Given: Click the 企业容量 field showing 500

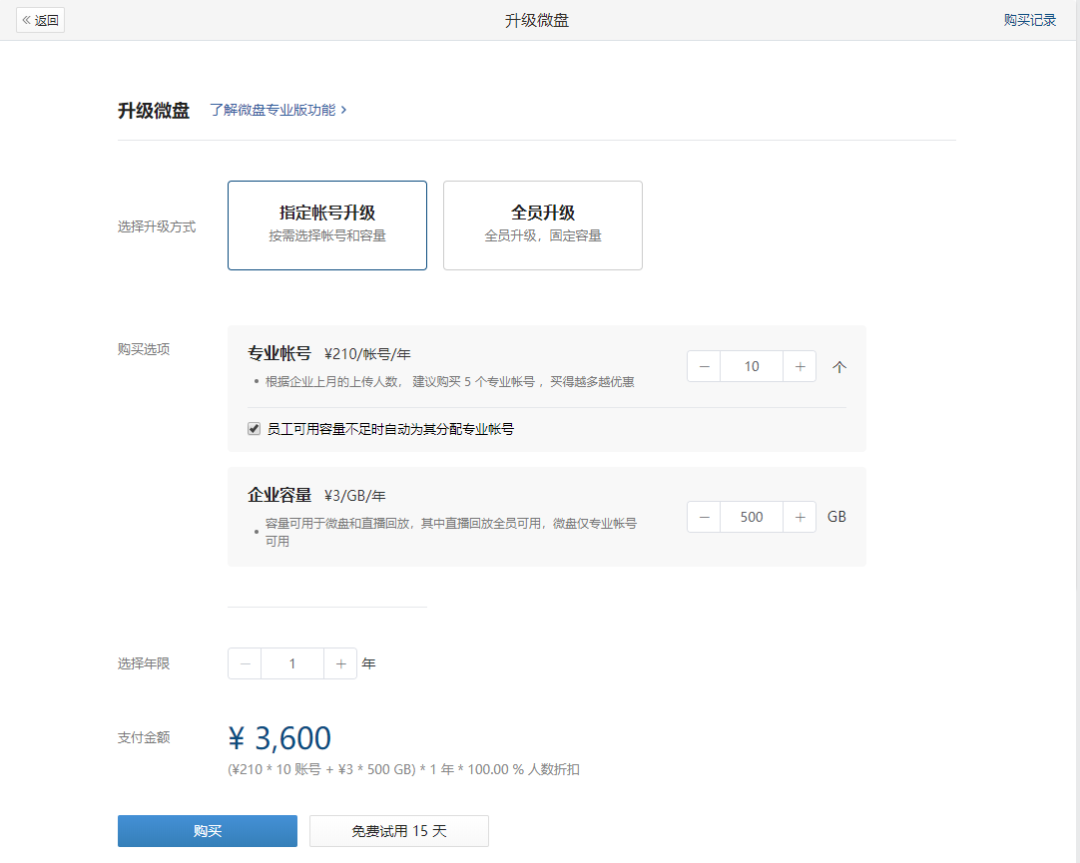Looking at the screenshot, I should click(751, 517).
